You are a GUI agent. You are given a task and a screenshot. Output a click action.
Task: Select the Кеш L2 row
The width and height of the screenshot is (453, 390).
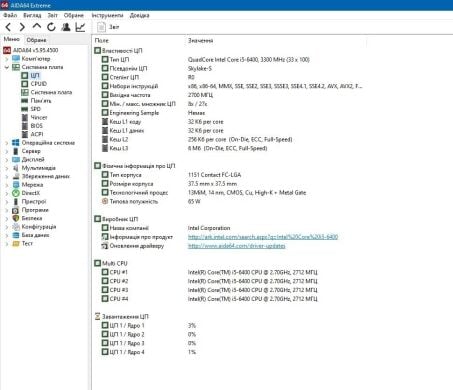click(230, 139)
